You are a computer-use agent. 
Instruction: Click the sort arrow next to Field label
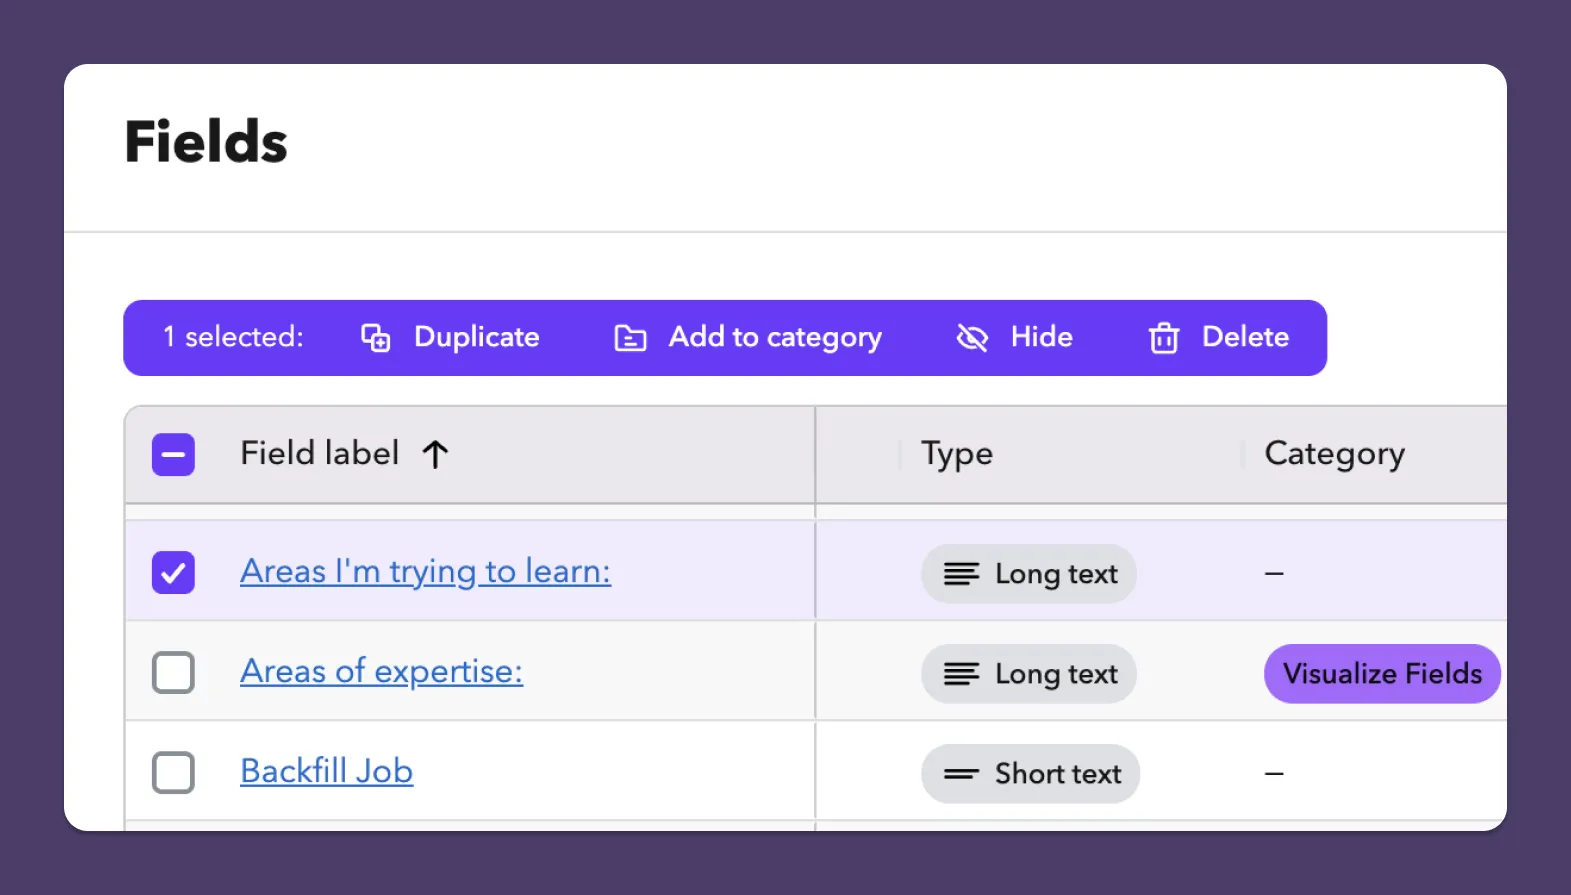435,454
